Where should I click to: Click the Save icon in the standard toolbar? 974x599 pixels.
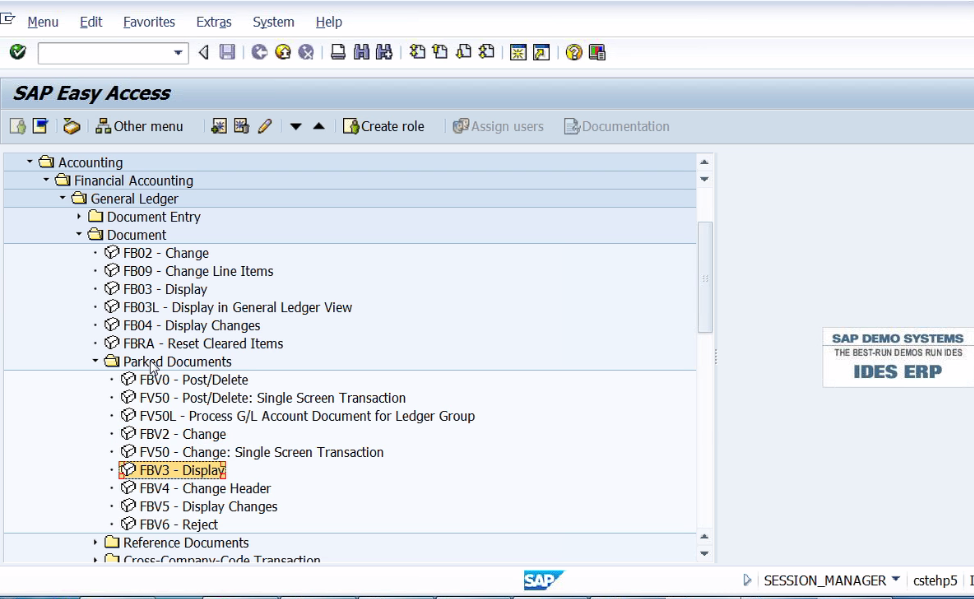coord(227,52)
